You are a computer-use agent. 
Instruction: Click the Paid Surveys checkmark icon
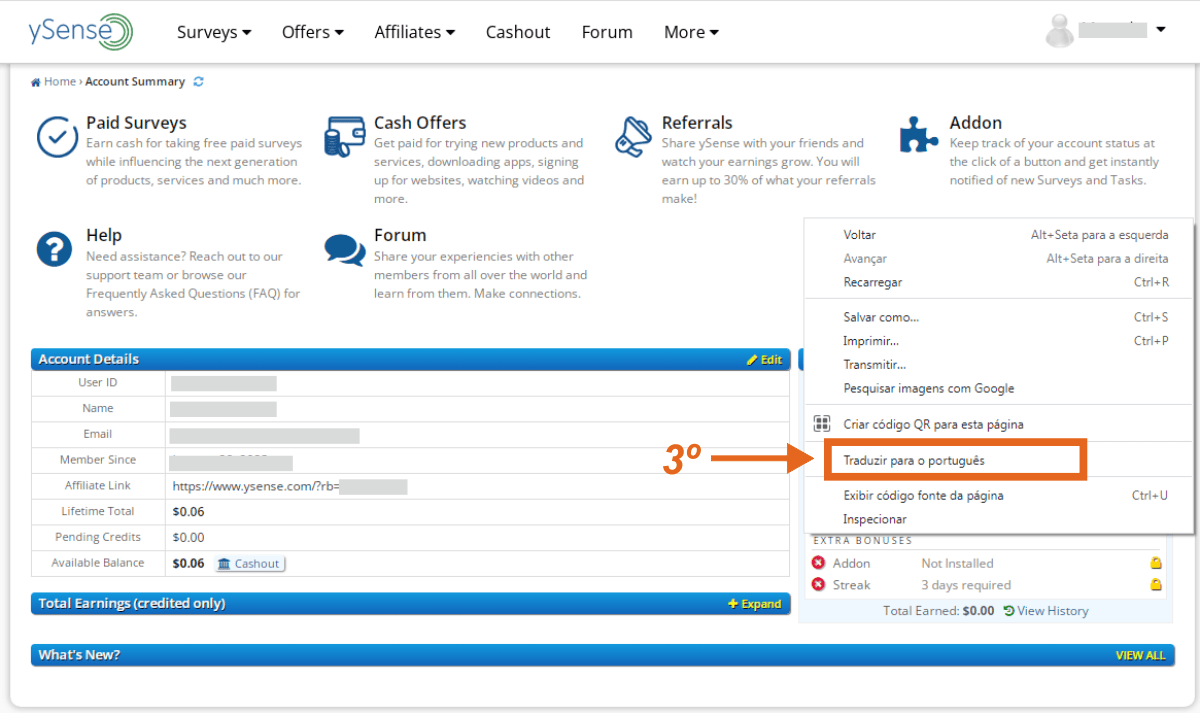click(x=57, y=137)
